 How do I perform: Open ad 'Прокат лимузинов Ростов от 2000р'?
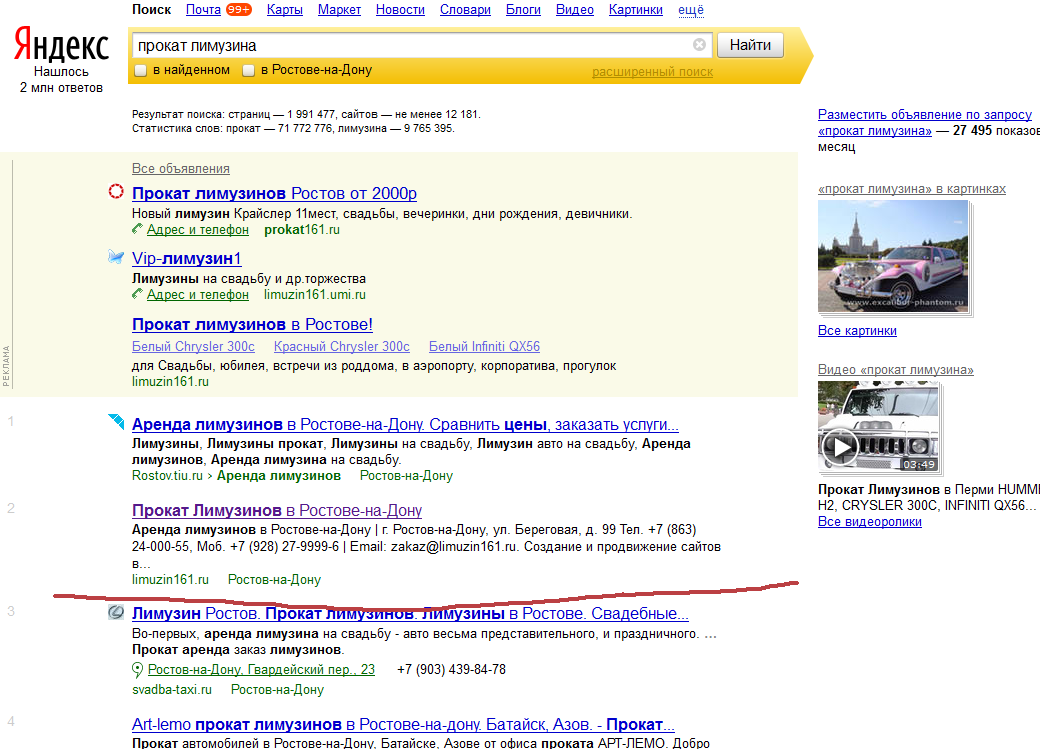click(274, 194)
